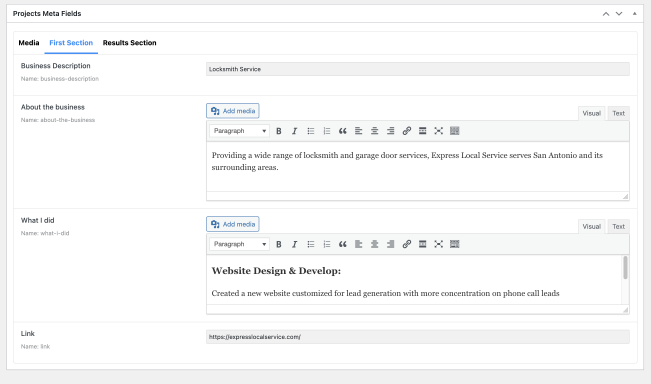Click the 'Name: about-the-business' label

point(58,120)
